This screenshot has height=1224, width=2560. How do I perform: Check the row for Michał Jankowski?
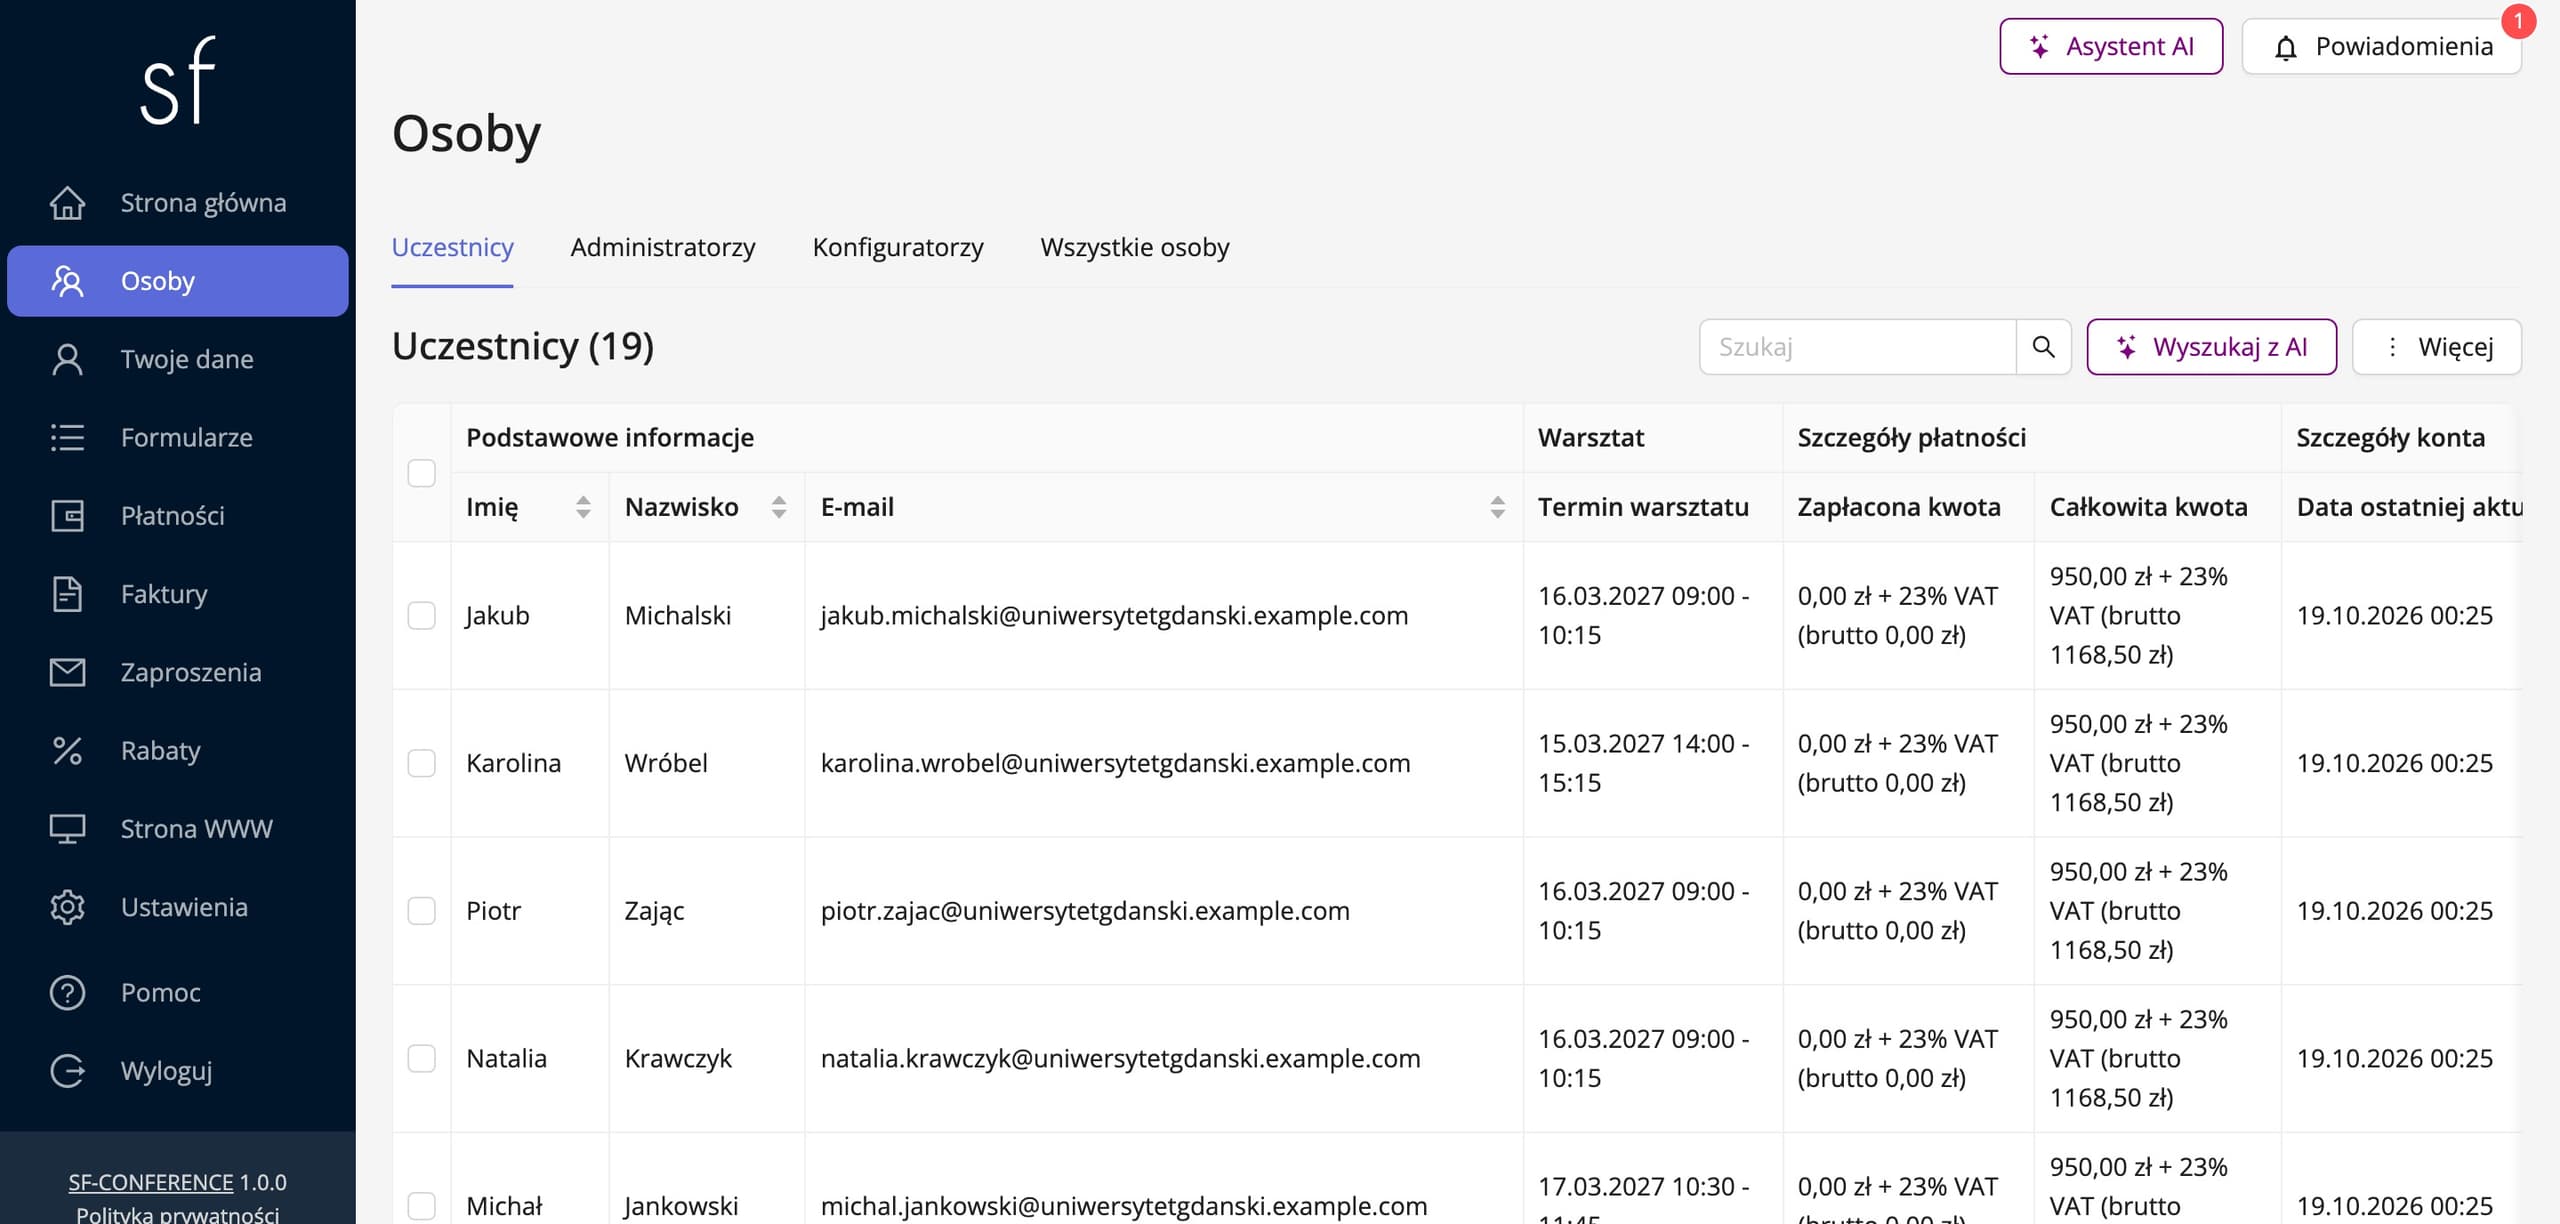point(422,1206)
